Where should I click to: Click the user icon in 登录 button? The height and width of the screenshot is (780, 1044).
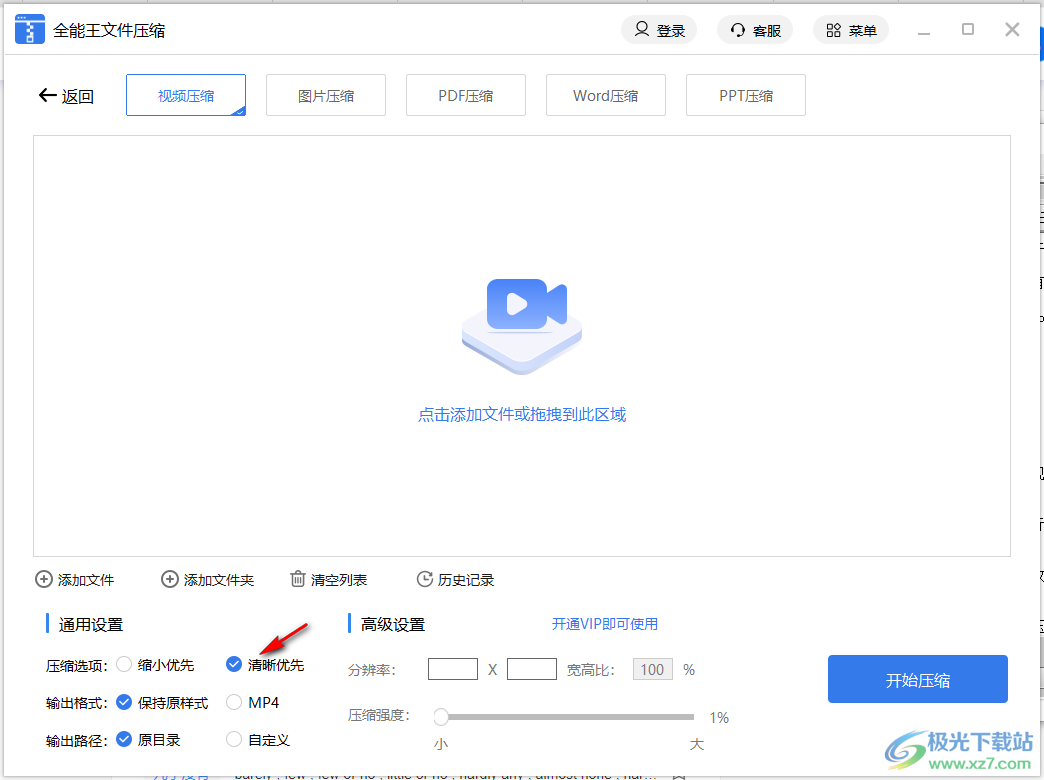click(641, 29)
